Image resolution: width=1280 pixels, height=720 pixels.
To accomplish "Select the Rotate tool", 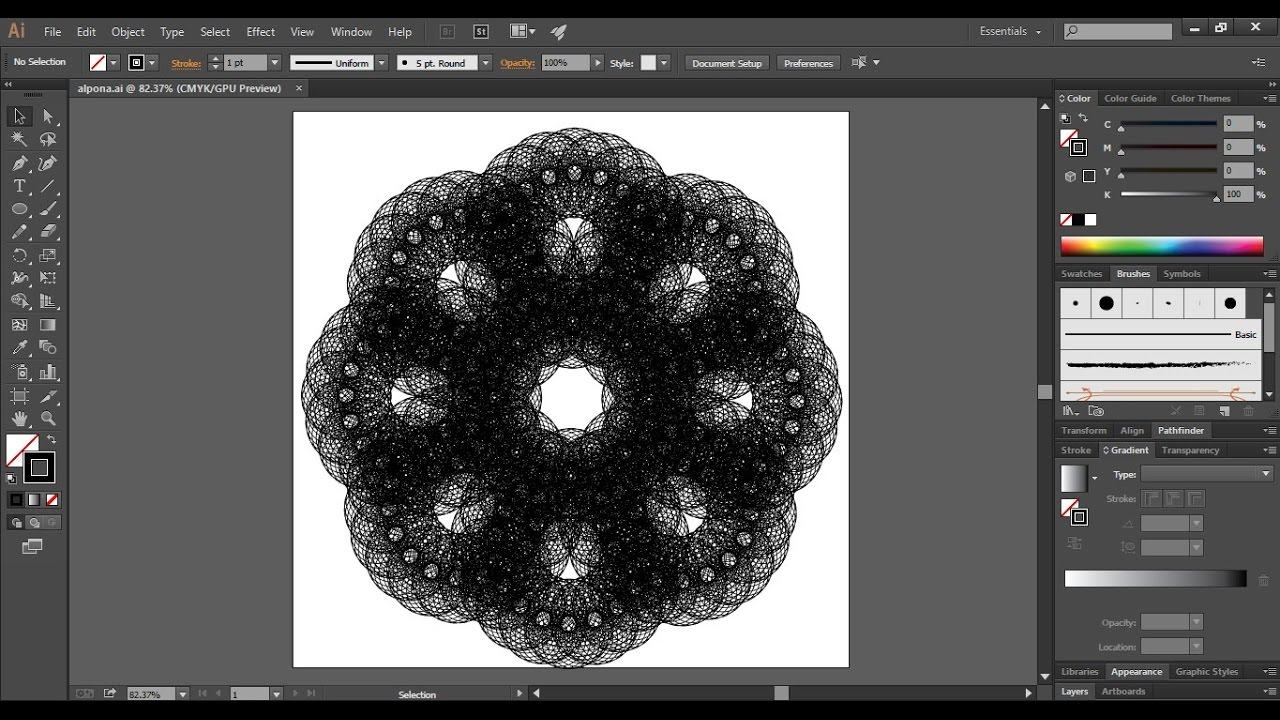I will coord(19,255).
